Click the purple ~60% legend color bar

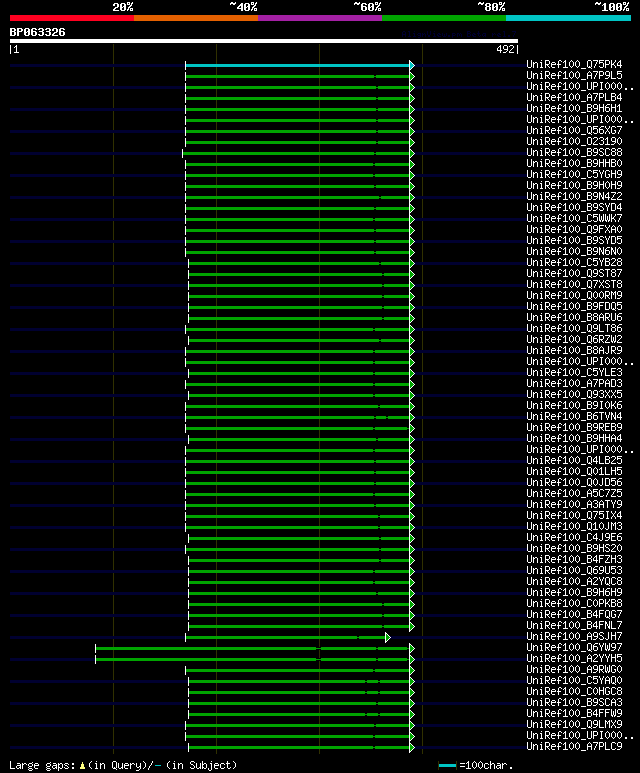coord(320,18)
